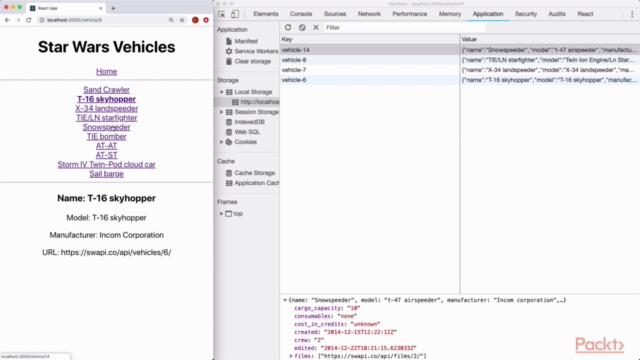Image resolution: width=640 pixels, height=360 pixels.
Task: Open the Sail barge link
Action: pyautogui.click(x=107, y=174)
